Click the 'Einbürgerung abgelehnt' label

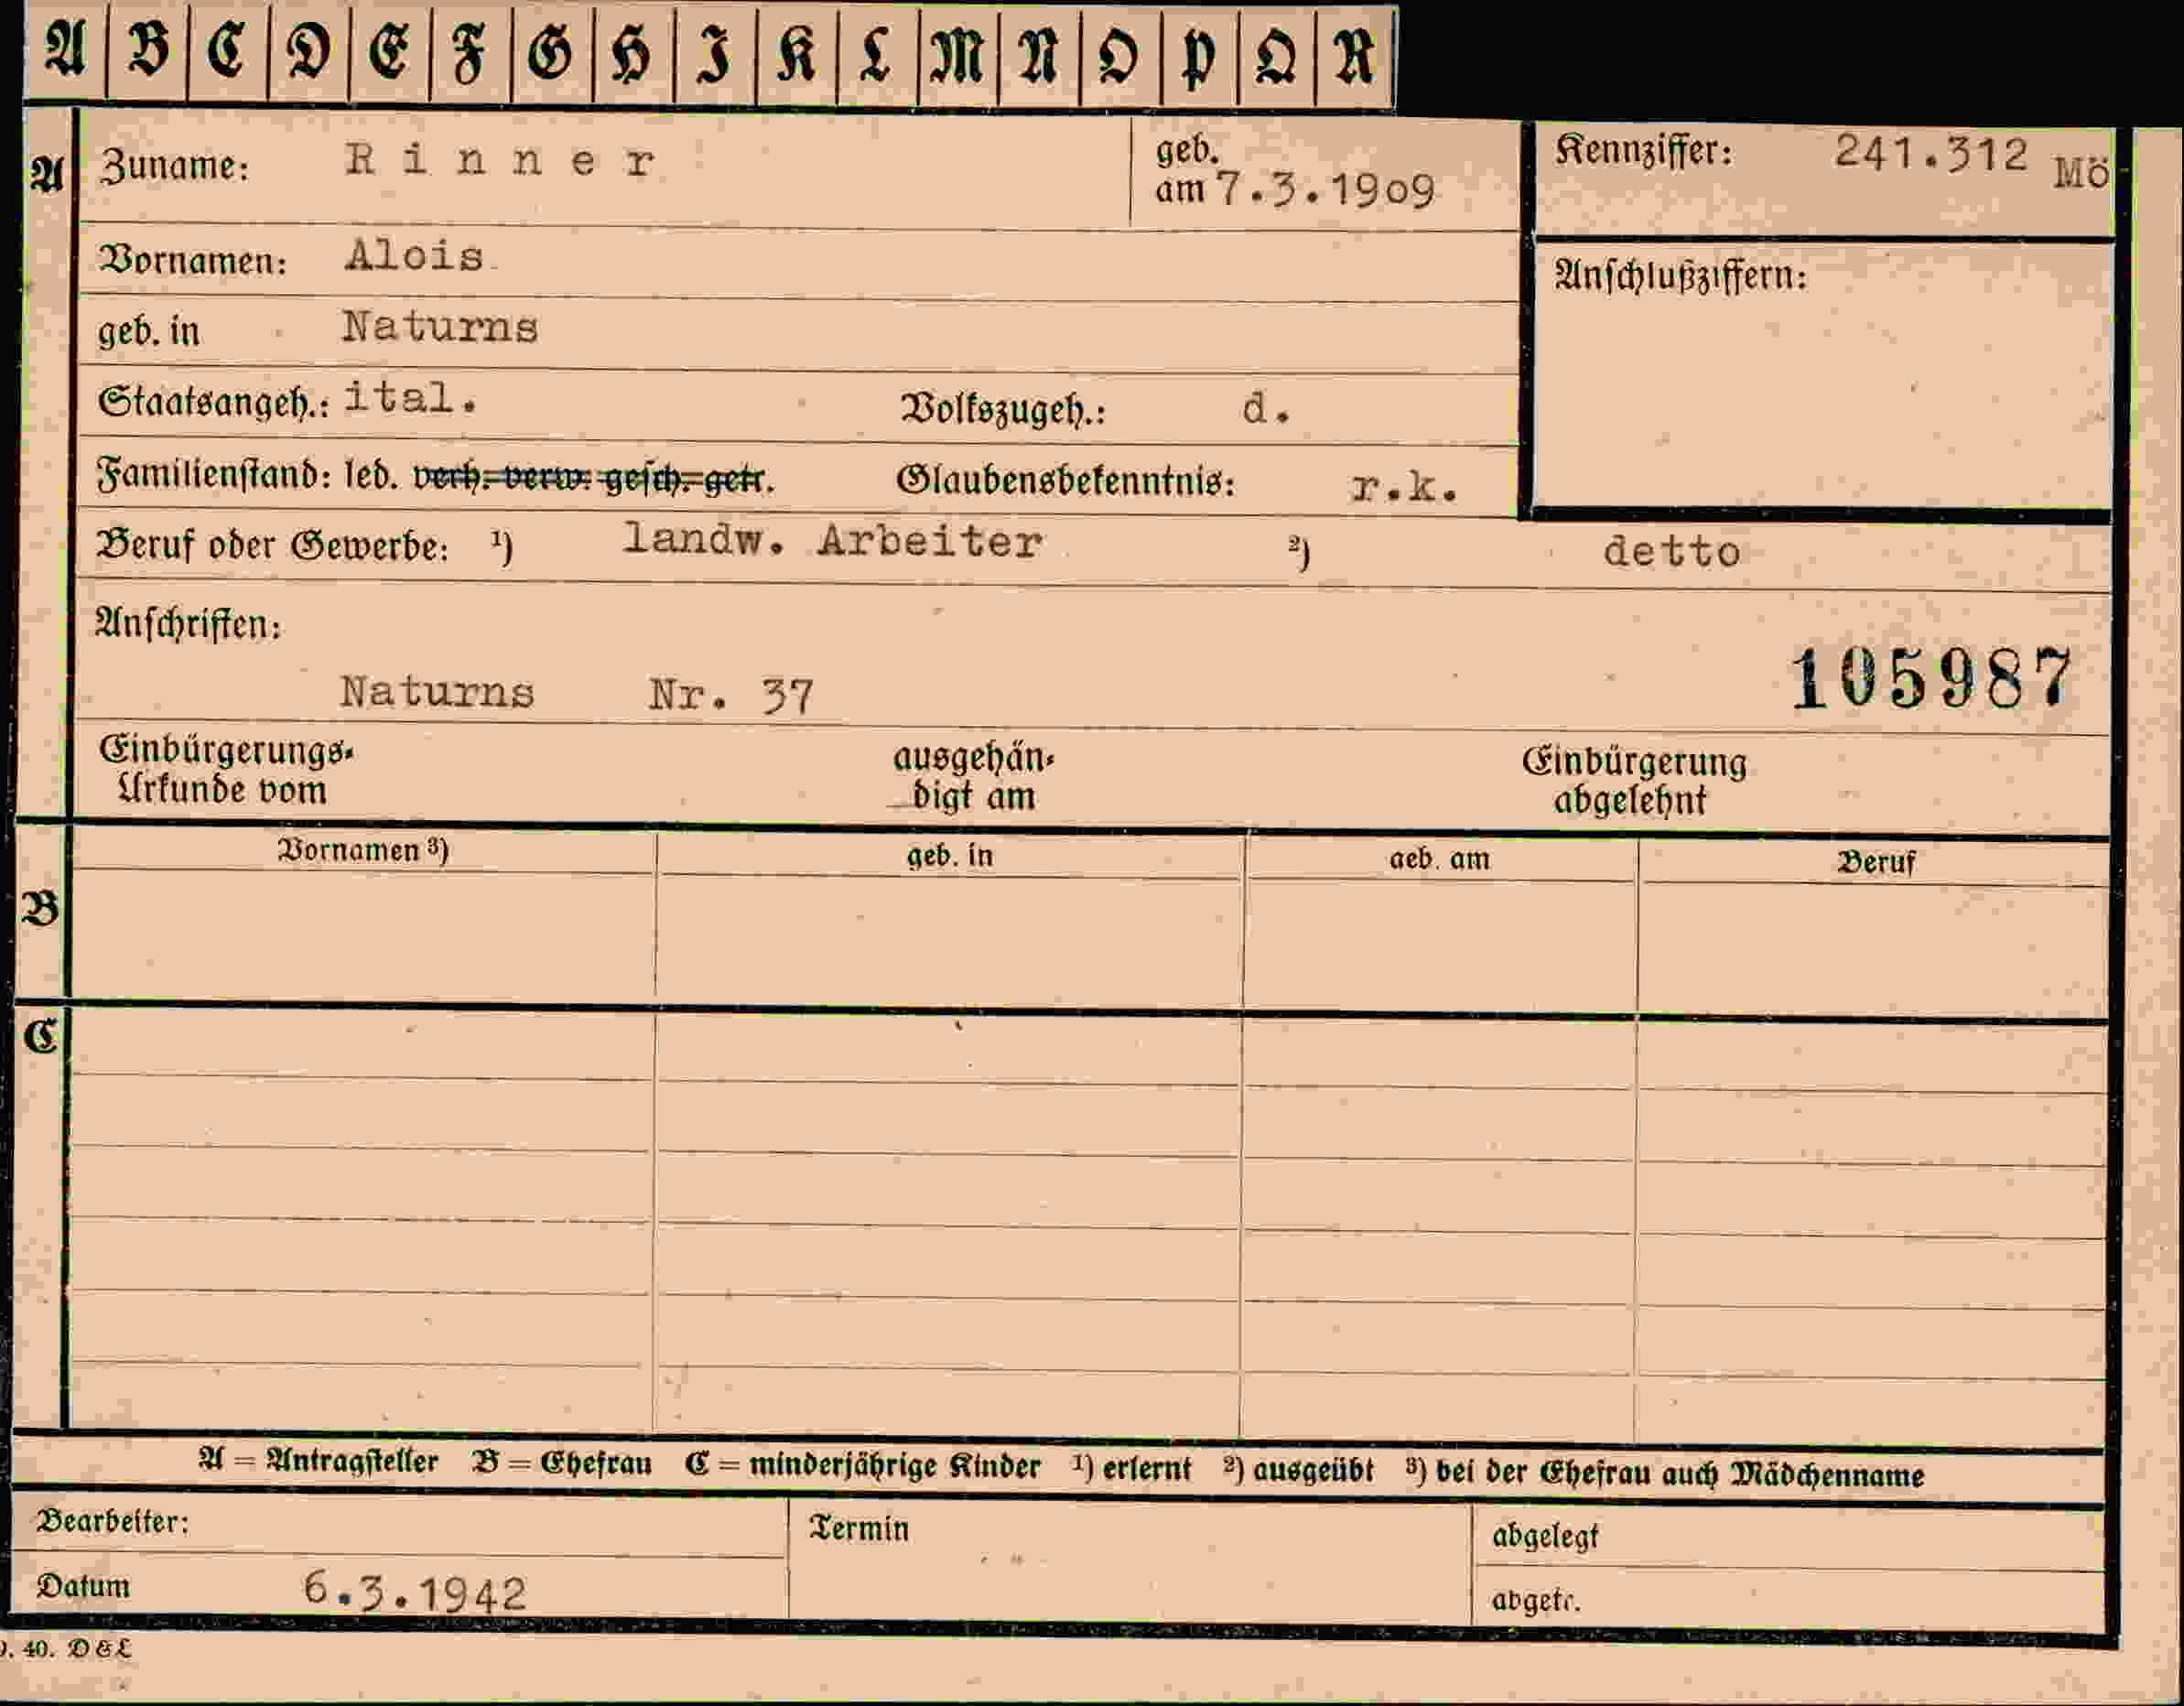[x=1634, y=781]
